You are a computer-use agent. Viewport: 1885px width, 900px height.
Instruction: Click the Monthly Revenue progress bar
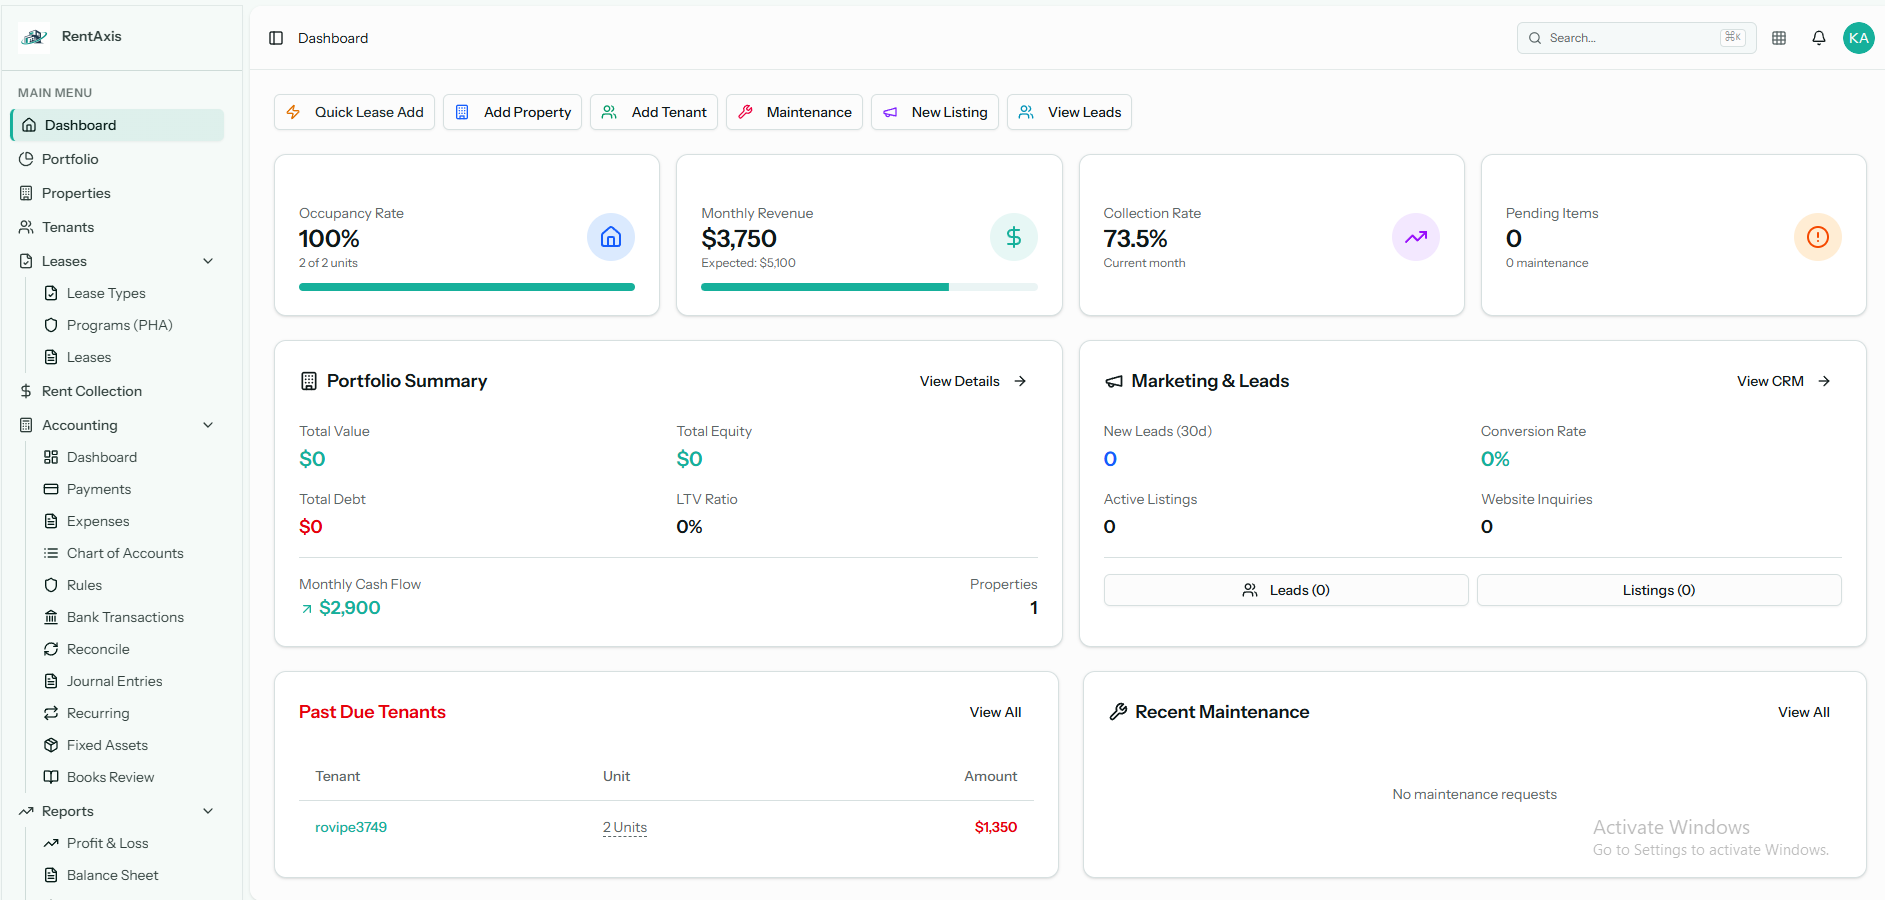pos(868,287)
